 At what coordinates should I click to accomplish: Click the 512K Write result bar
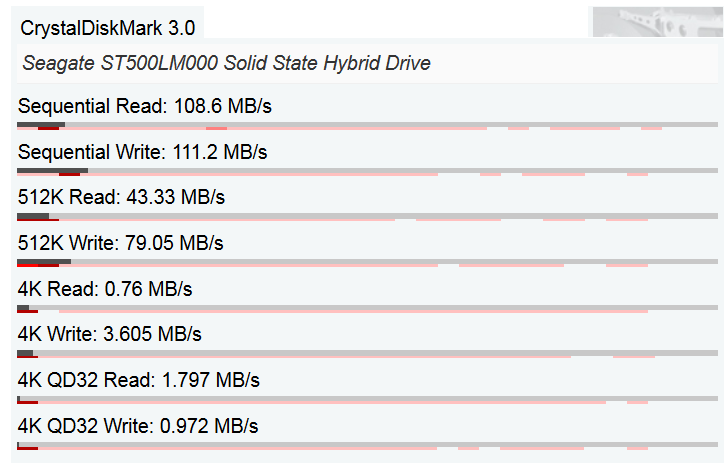click(x=367, y=262)
